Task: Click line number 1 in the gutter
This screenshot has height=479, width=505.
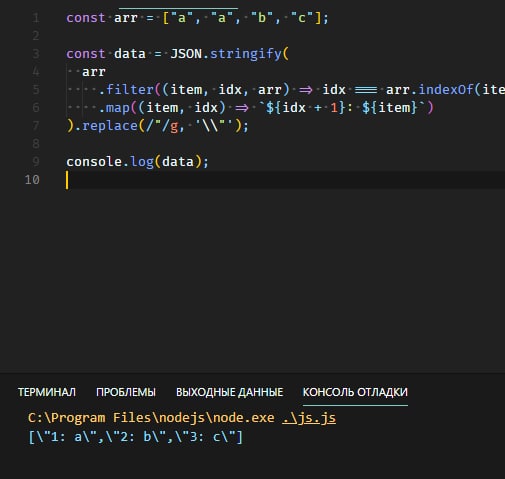Action: point(36,18)
